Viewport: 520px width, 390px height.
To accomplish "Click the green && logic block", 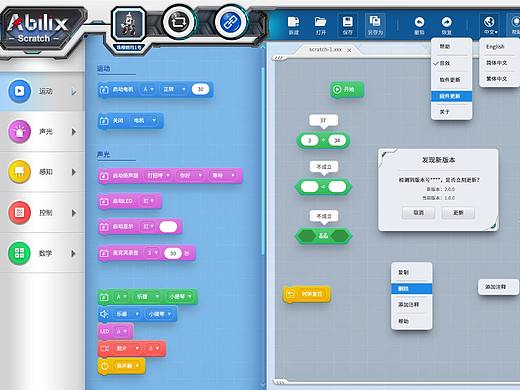I will click(x=323, y=236).
